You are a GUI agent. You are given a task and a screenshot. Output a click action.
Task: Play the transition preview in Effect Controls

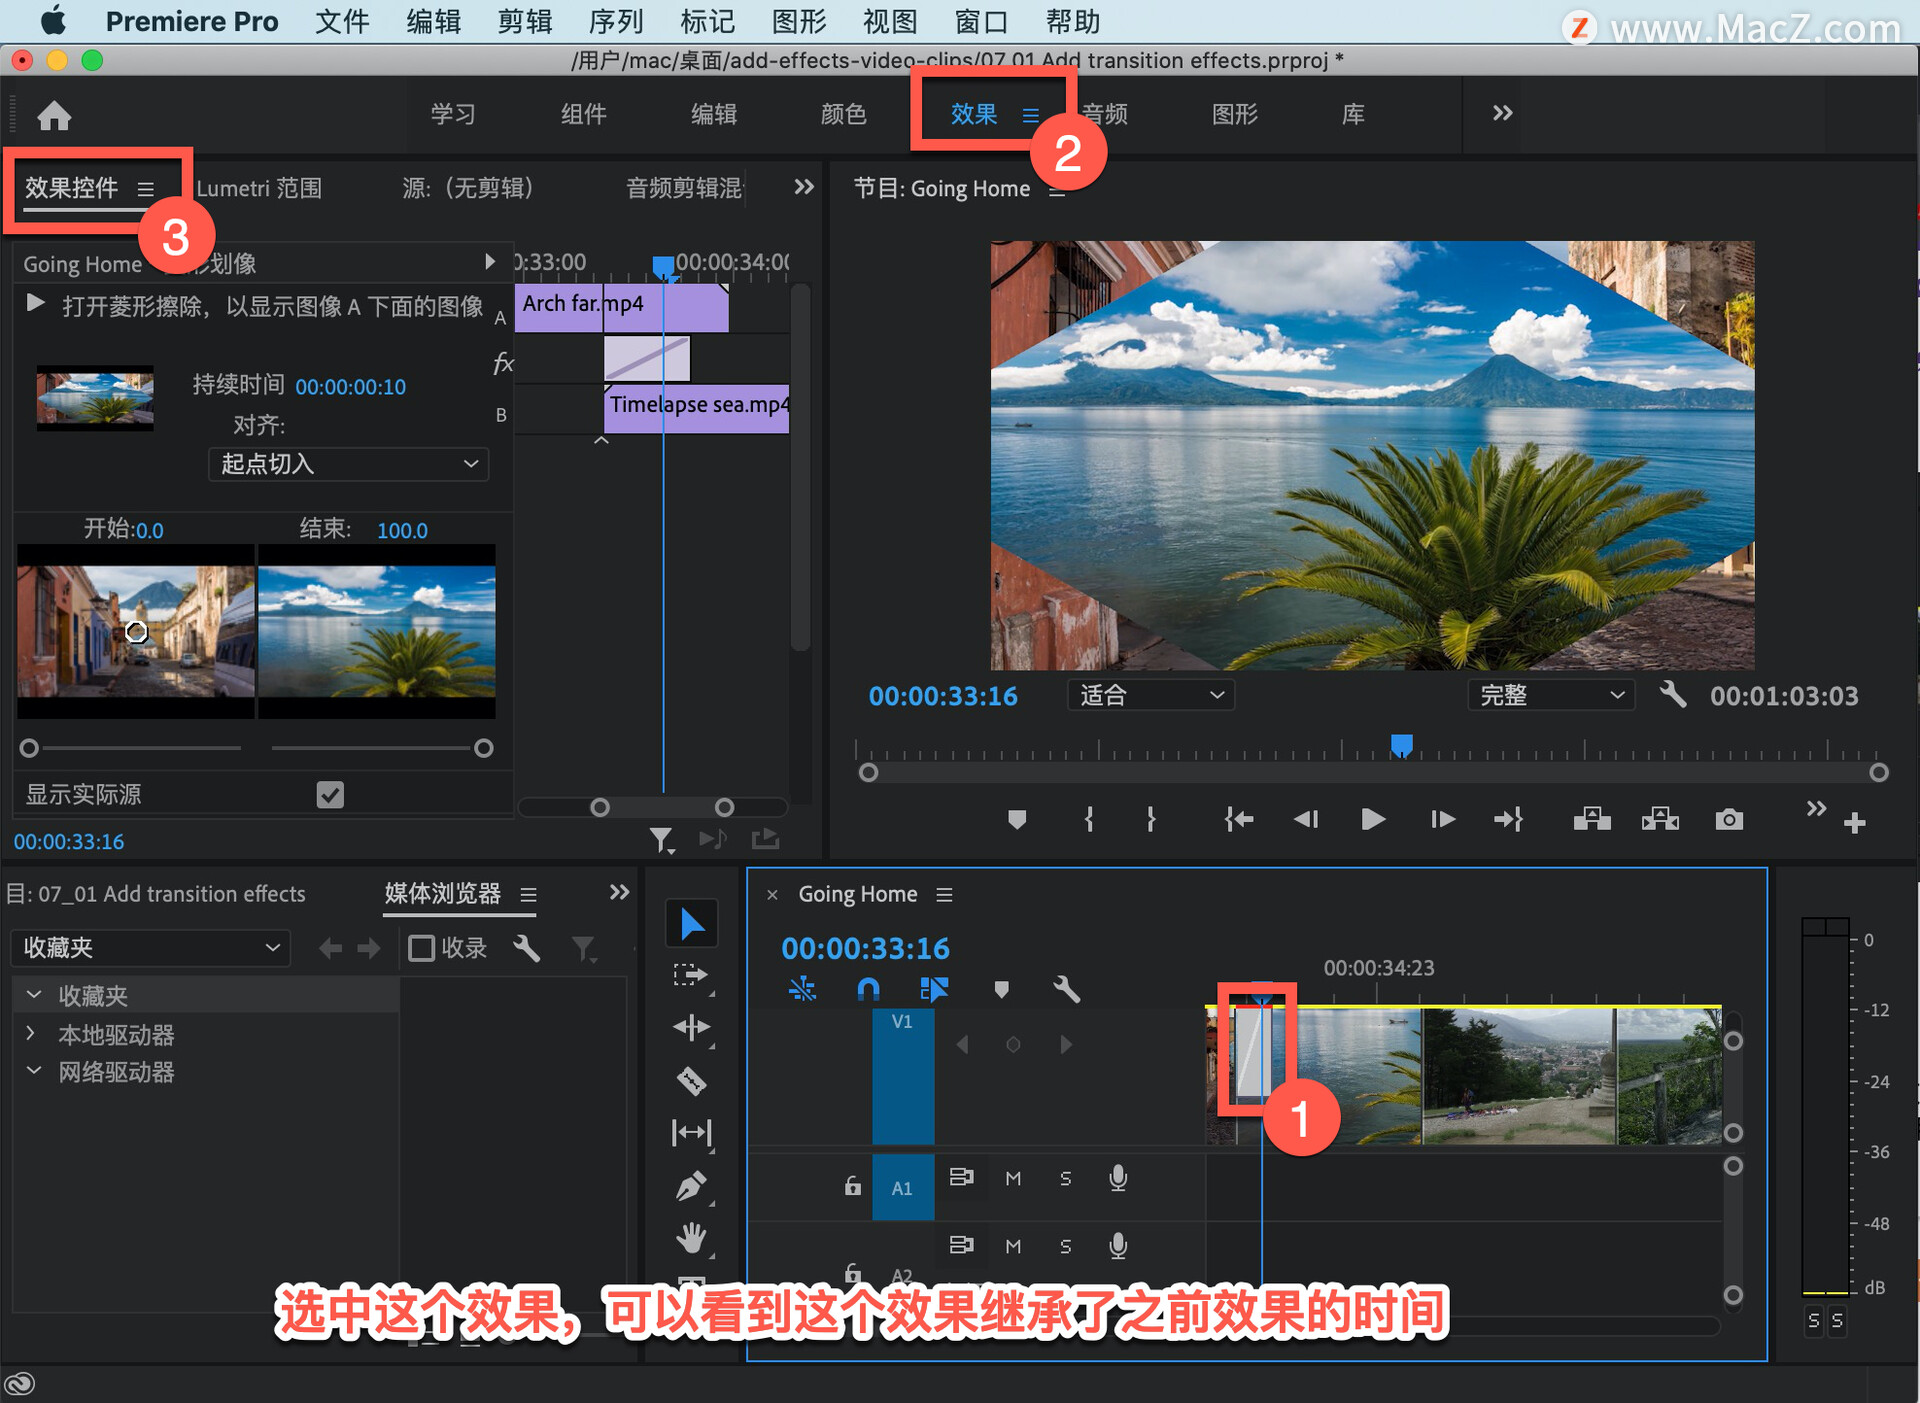point(36,303)
